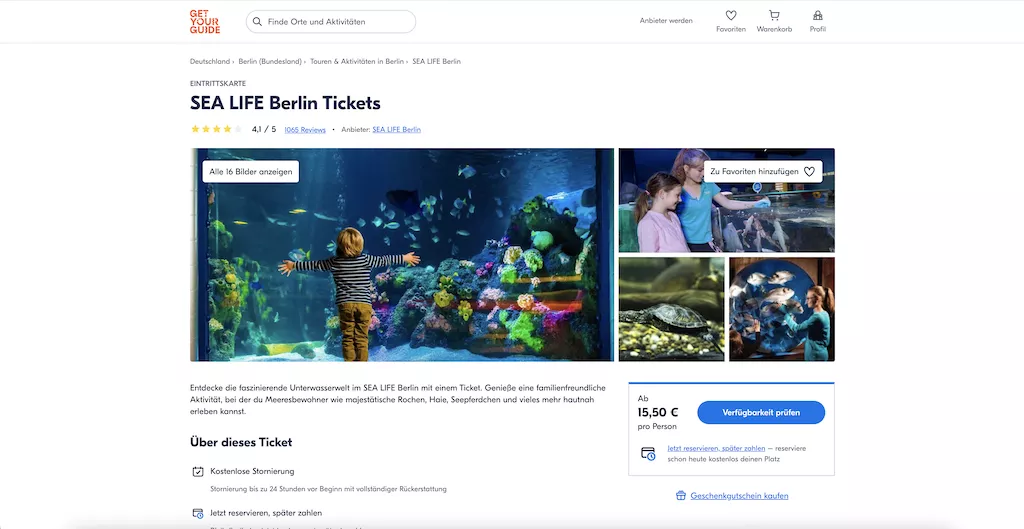Click the 'Kostenlose Stornierung' calendar check icon

[198, 472]
